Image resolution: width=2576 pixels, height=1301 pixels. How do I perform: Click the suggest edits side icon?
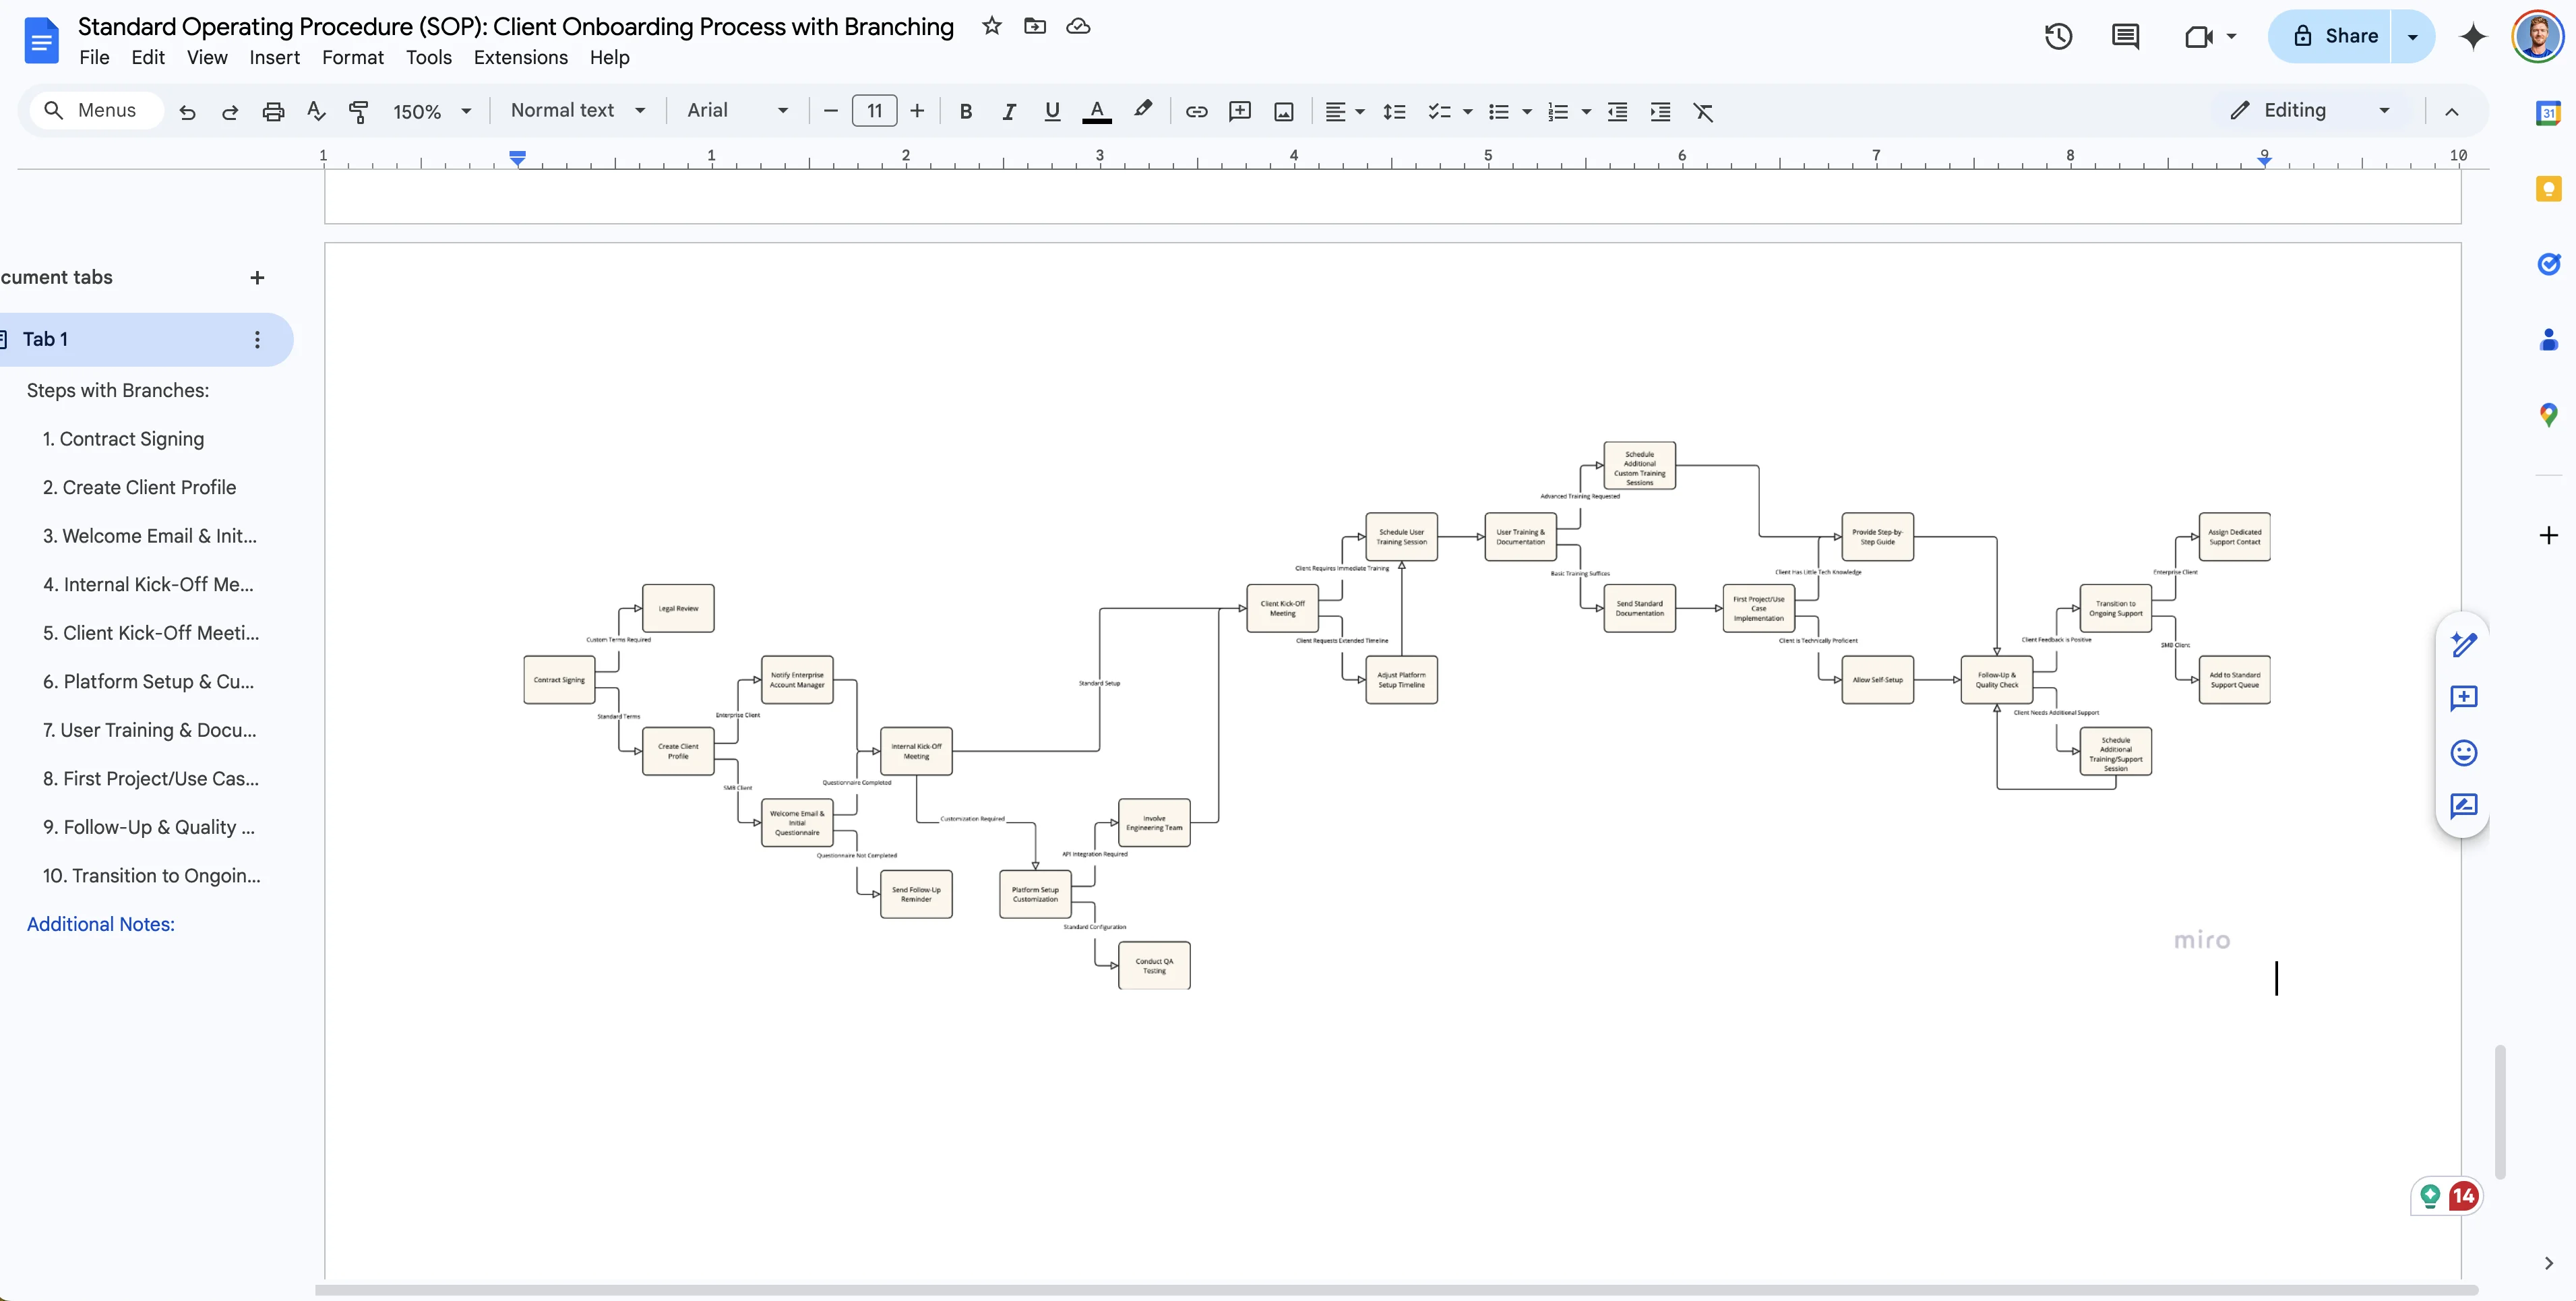click(x=2463, y=806)
